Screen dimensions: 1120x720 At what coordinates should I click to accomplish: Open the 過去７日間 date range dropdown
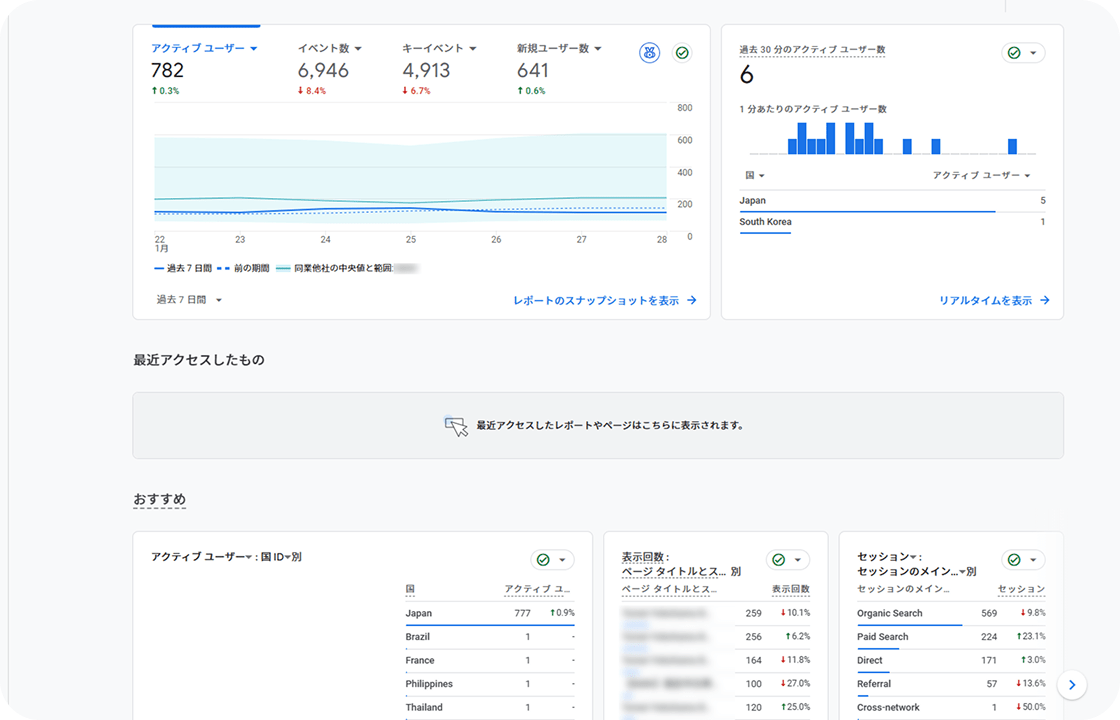[x=189, y=300]
